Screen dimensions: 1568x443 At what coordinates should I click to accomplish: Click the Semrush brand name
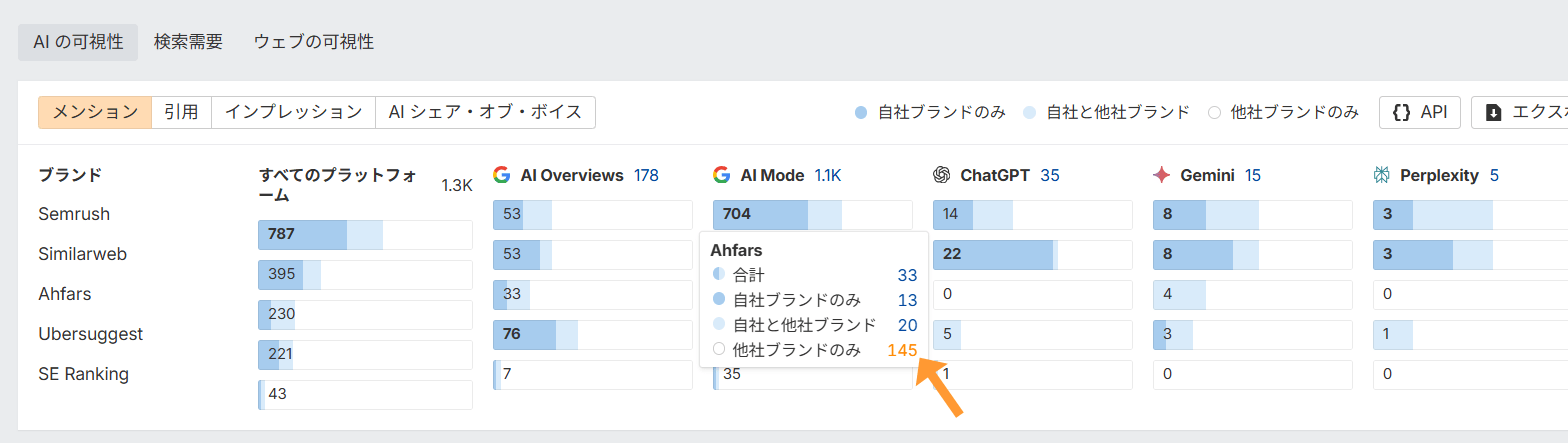(x=74, y=214)
